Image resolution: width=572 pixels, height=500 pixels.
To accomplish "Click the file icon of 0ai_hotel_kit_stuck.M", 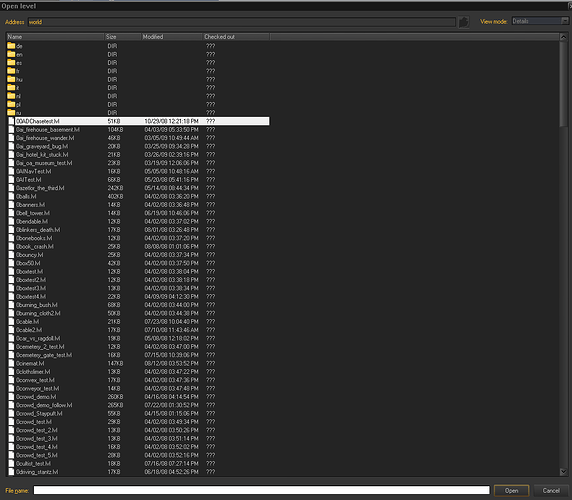I will click(11, 155).
